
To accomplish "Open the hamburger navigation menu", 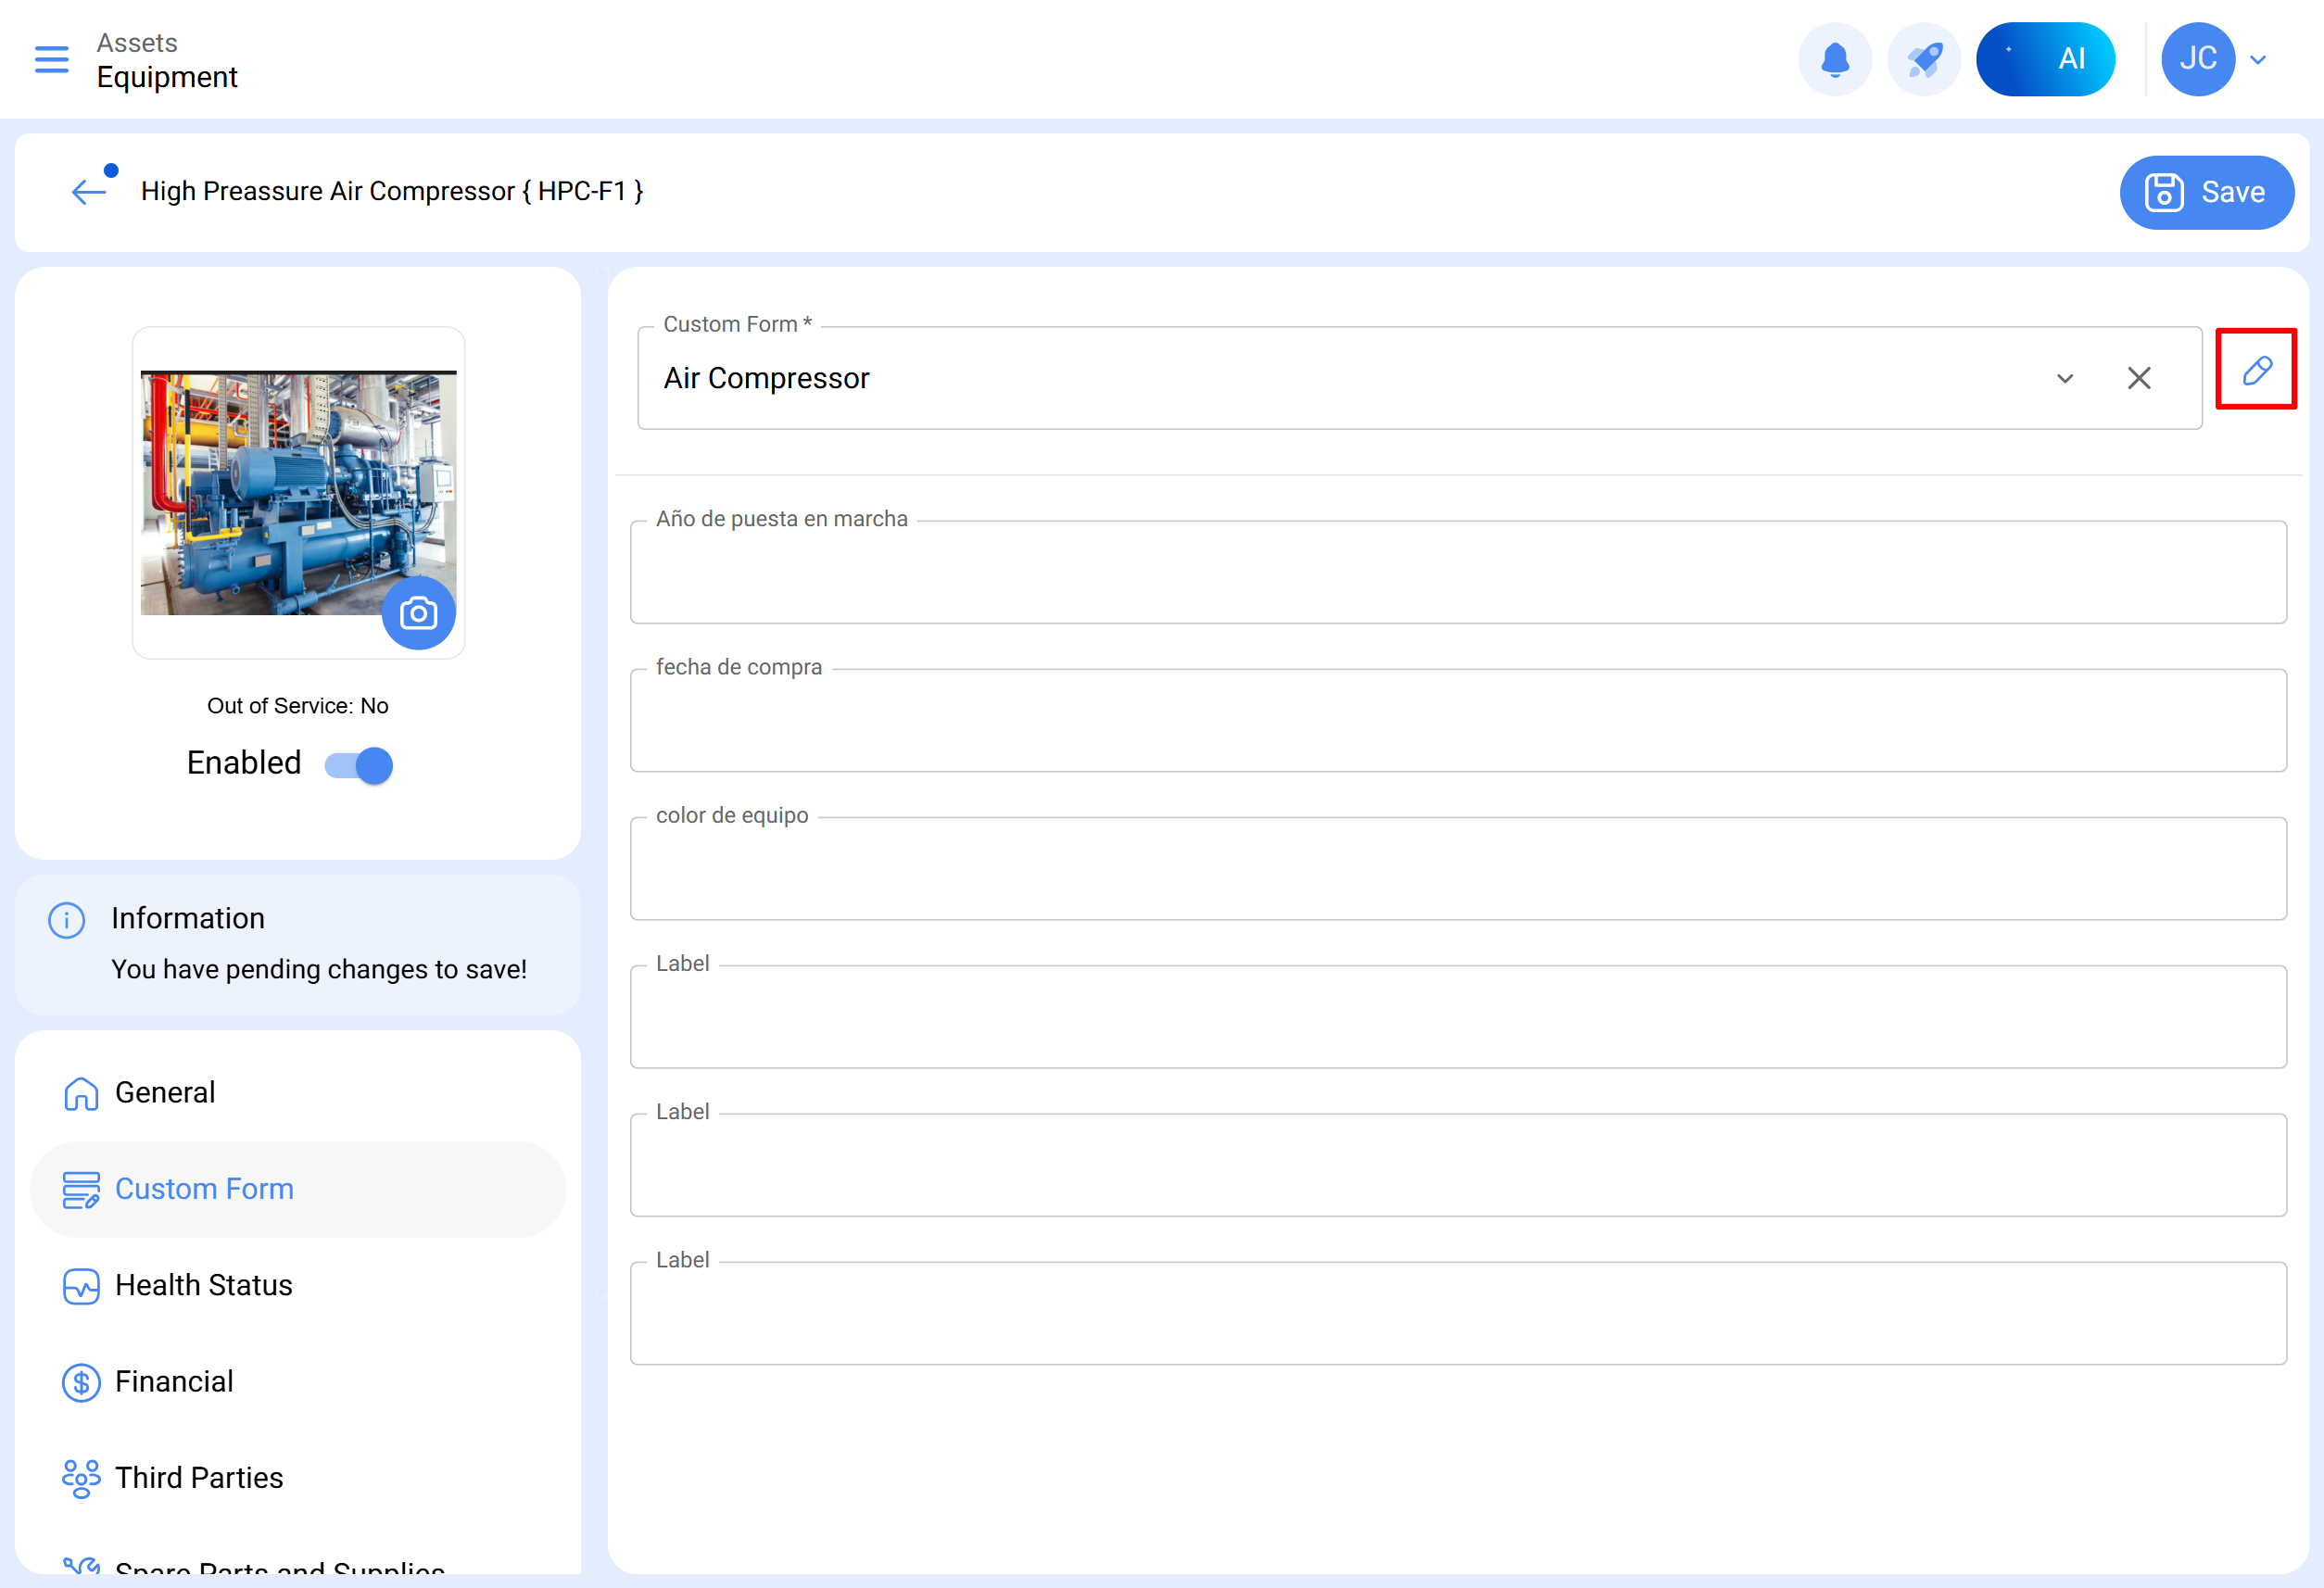I will coord(51,59).
